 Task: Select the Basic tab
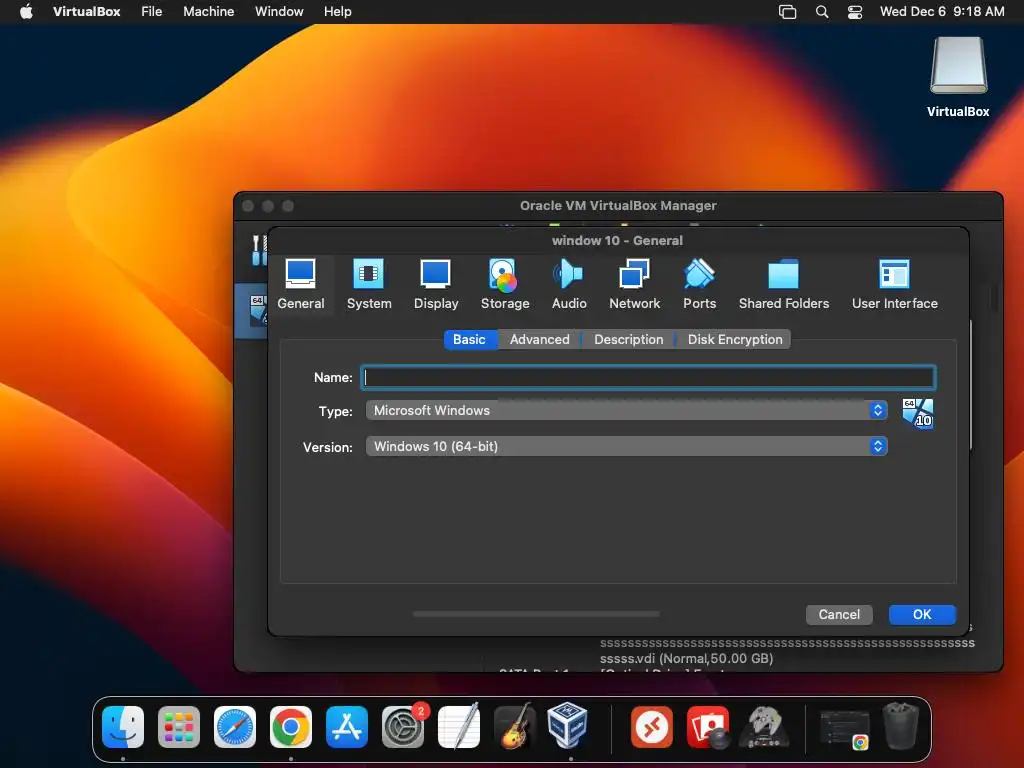click(x=470, y=340)
